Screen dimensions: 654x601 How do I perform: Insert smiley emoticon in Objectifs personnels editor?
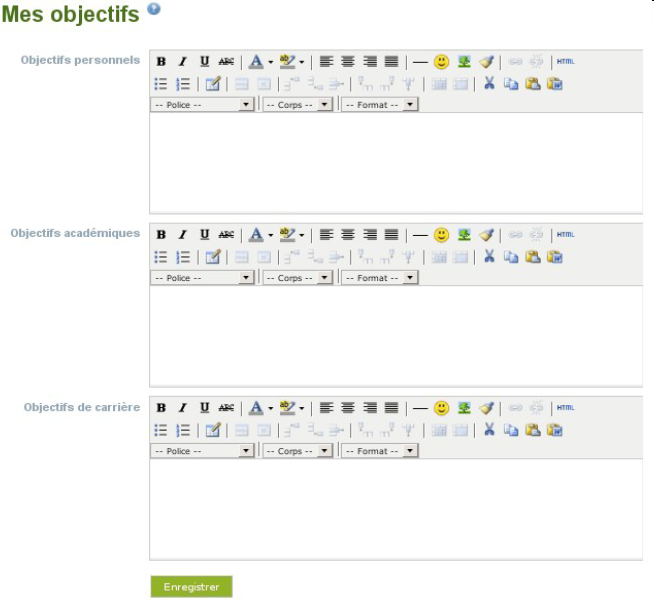pyautogui.click(x=441, y=62)
